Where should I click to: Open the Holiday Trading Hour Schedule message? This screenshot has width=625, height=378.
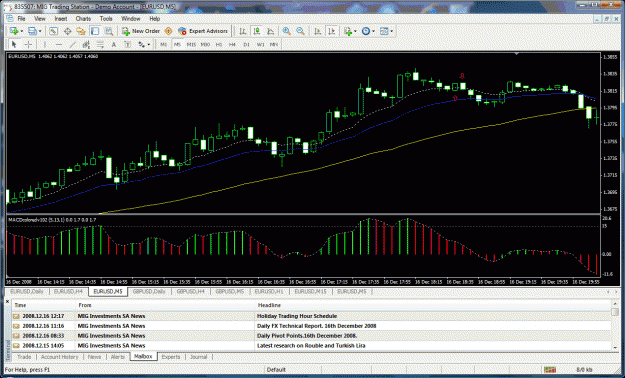(297, 316)
